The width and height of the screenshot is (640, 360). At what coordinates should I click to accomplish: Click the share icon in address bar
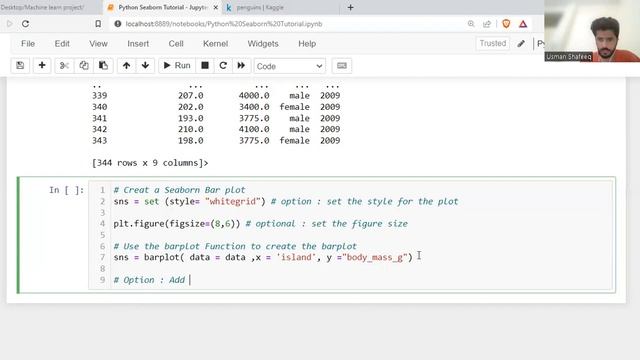click(487, 24)
